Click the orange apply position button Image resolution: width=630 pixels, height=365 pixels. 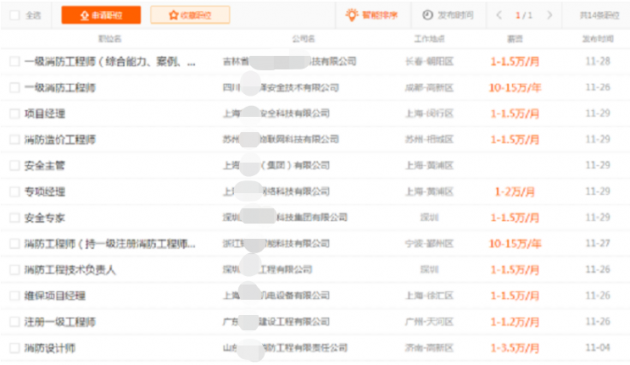pos(101,15)
